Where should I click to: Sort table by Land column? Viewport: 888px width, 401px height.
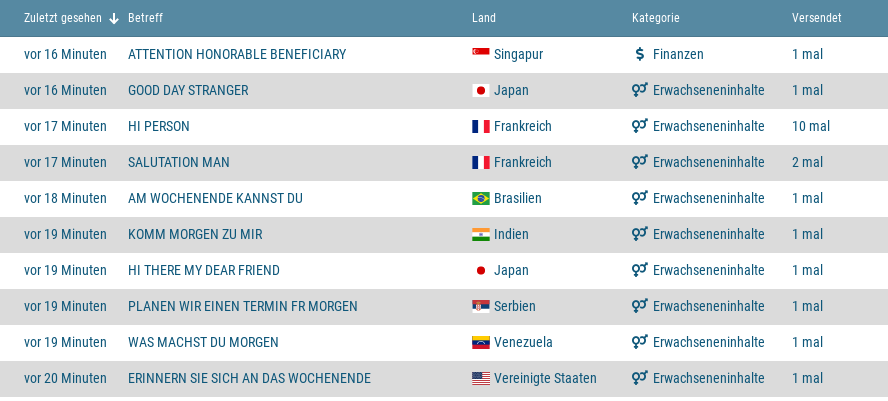484,18
